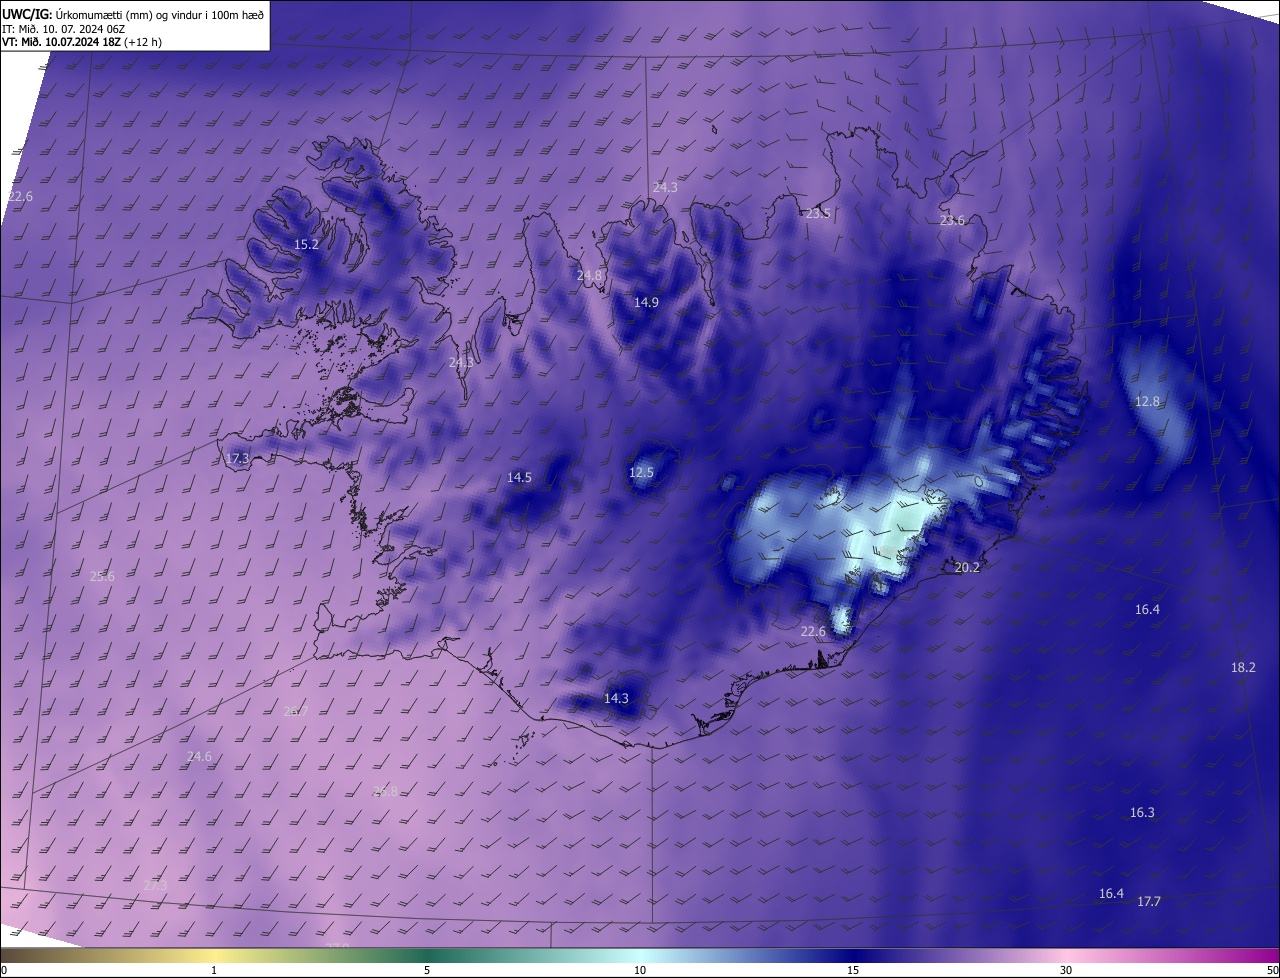Click the 24.8 value label
The height and width of the screenshot is (978, 1280).
[x=590, y=275]
